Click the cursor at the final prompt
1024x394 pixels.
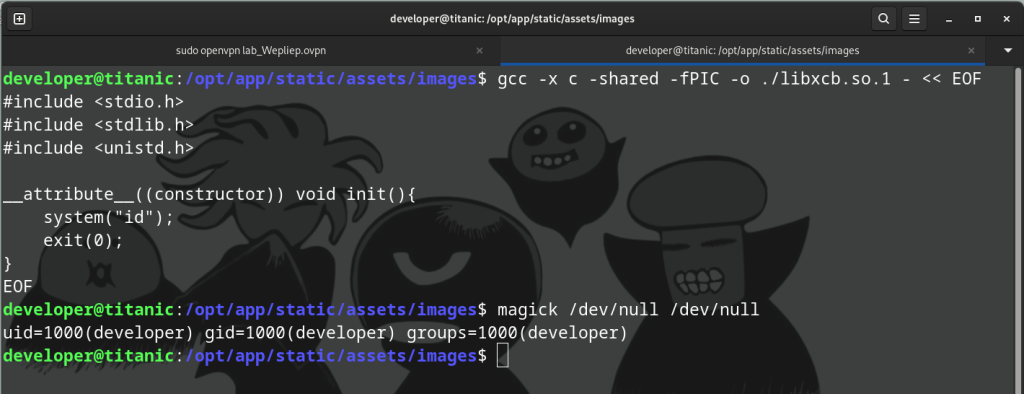click(x=502, y=356)
